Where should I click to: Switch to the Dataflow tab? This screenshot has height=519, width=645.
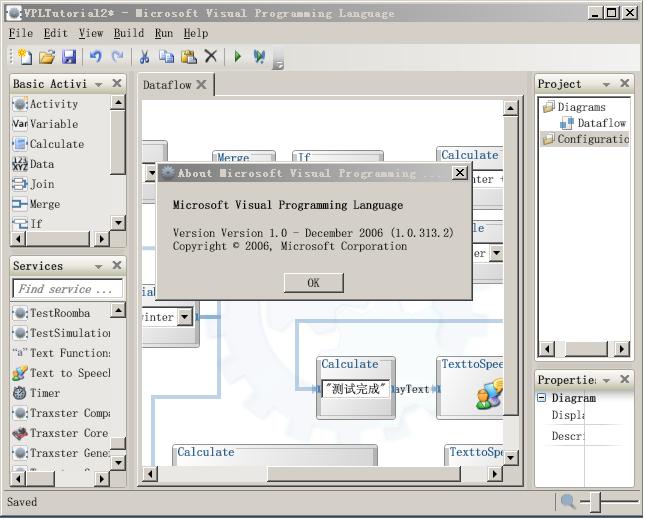(167, 85)
